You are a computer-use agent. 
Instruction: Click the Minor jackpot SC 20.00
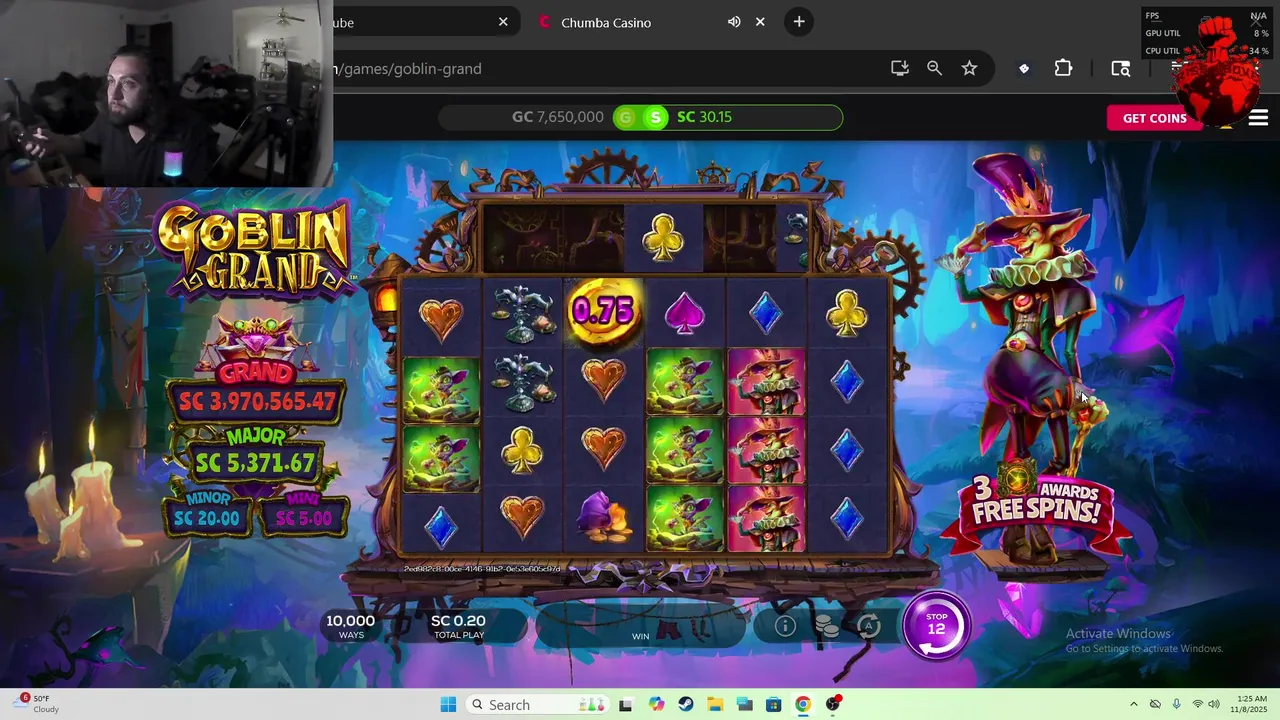[207, 518]
